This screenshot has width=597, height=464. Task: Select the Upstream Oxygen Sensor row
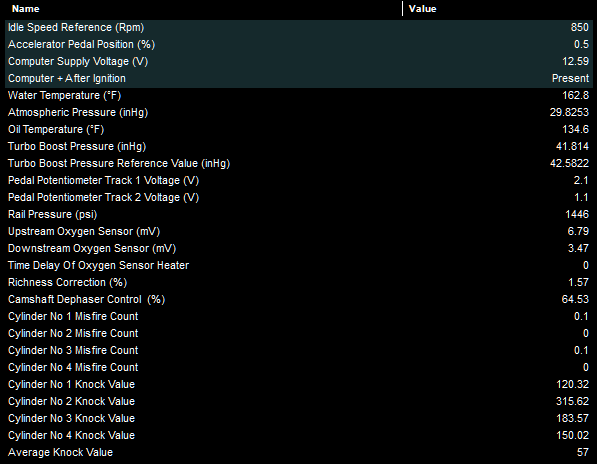click(x=299, y=231)
